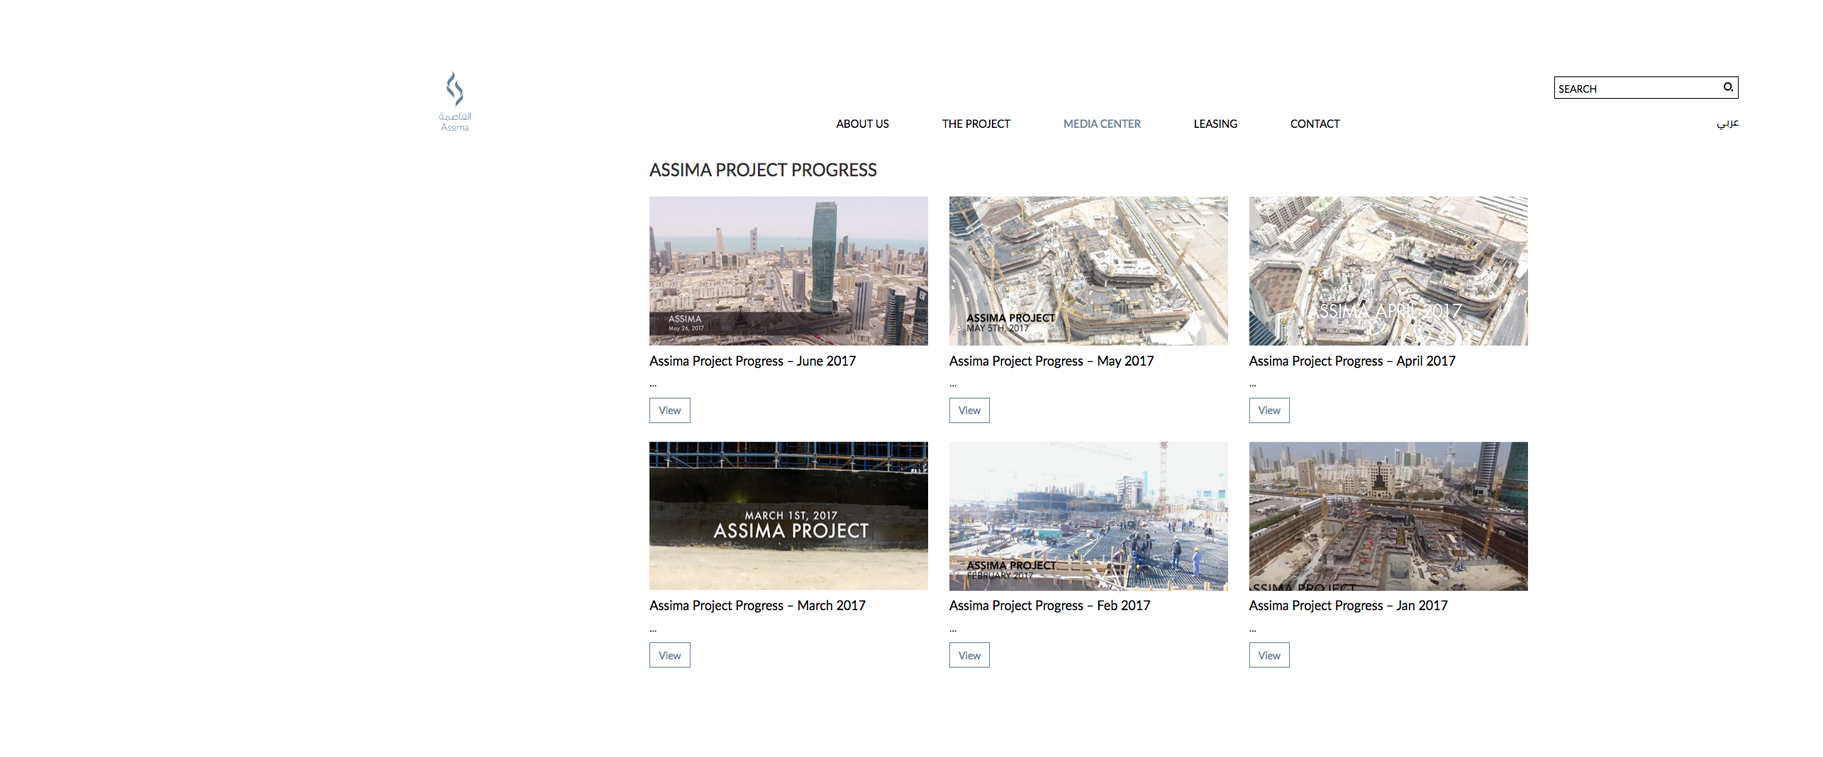The width and height of the screenshot is (1823, 757).
Task: Click the 'ASSIMA PROJECT PROGRESS' heading
Action: (x=763, y=170)
